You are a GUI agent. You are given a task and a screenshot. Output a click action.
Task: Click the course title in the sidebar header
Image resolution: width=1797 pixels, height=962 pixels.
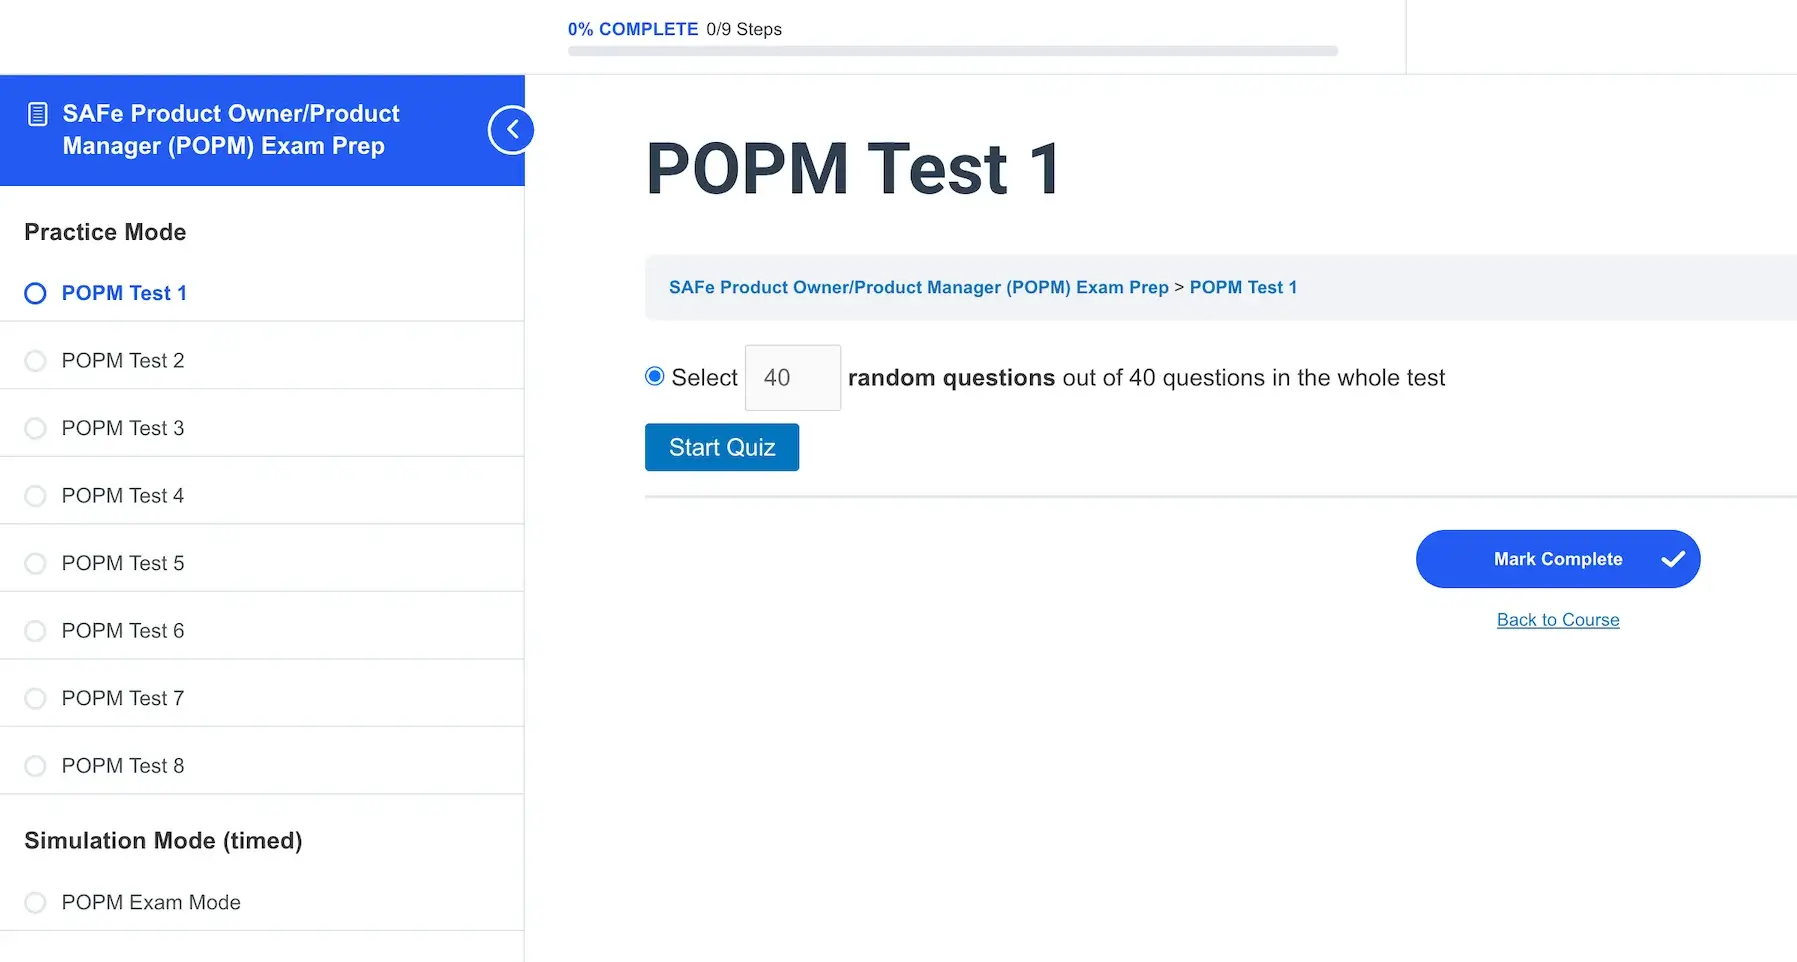click(x=231, y=130)
